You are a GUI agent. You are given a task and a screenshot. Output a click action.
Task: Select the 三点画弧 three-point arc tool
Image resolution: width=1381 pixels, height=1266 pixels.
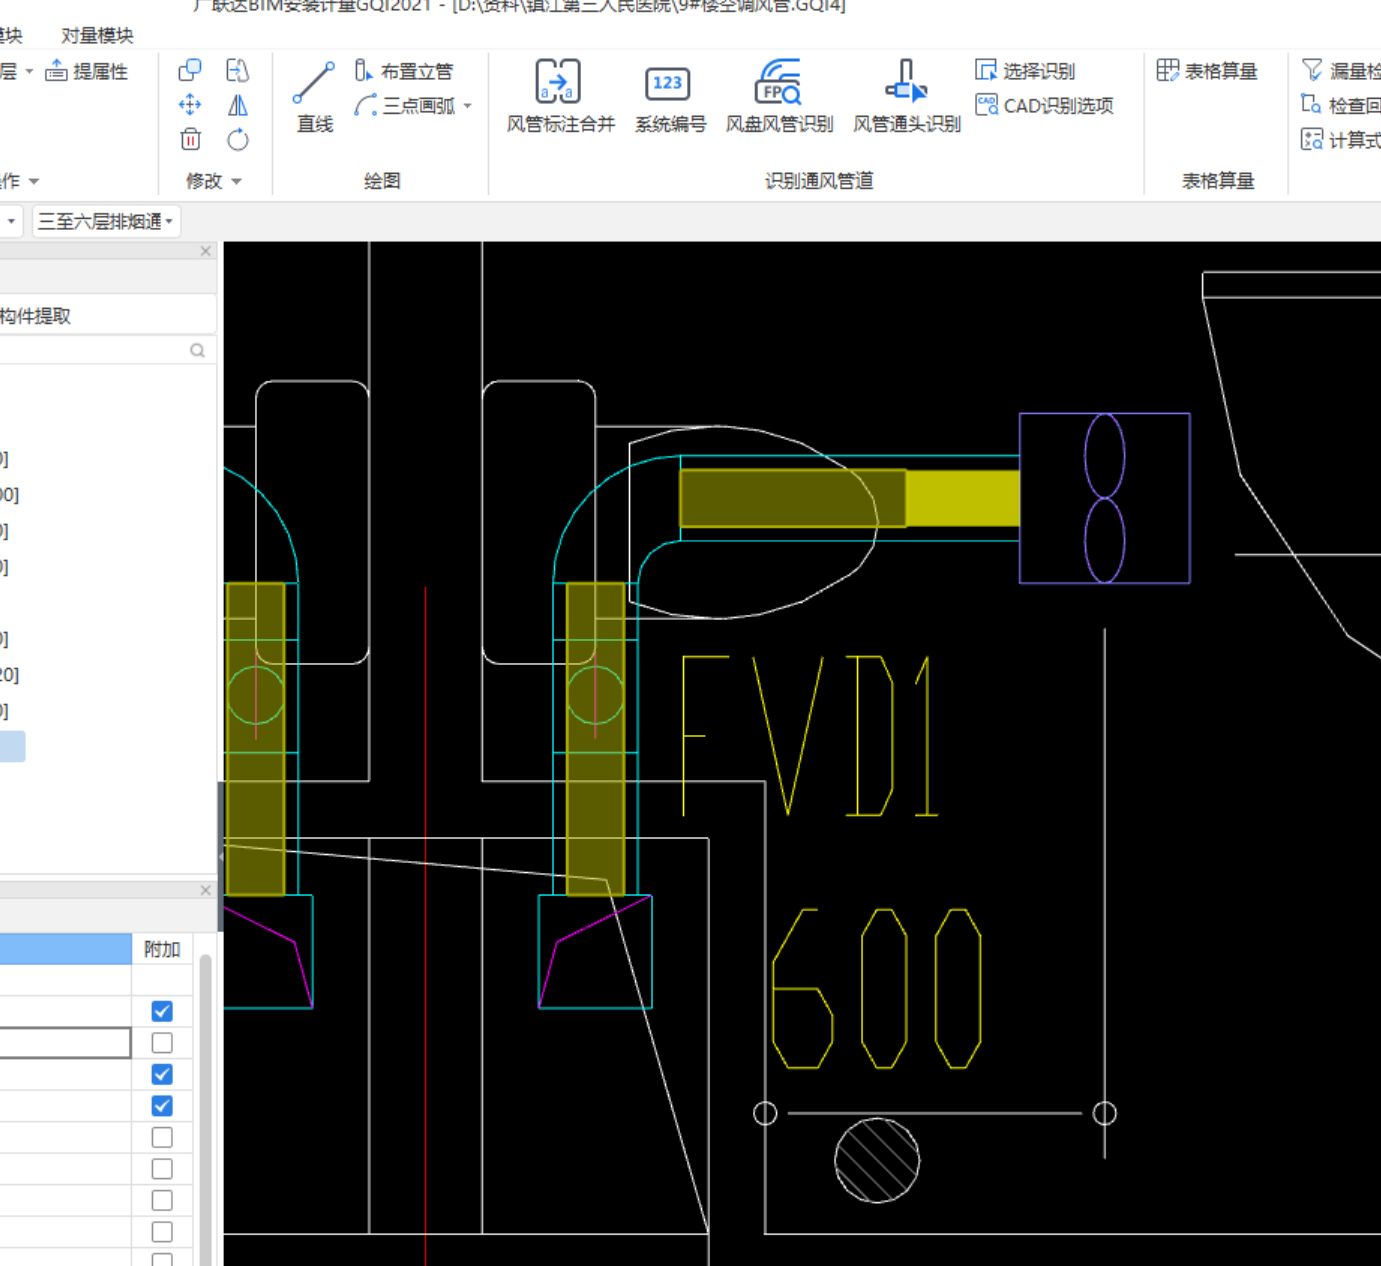coord(406,105)
